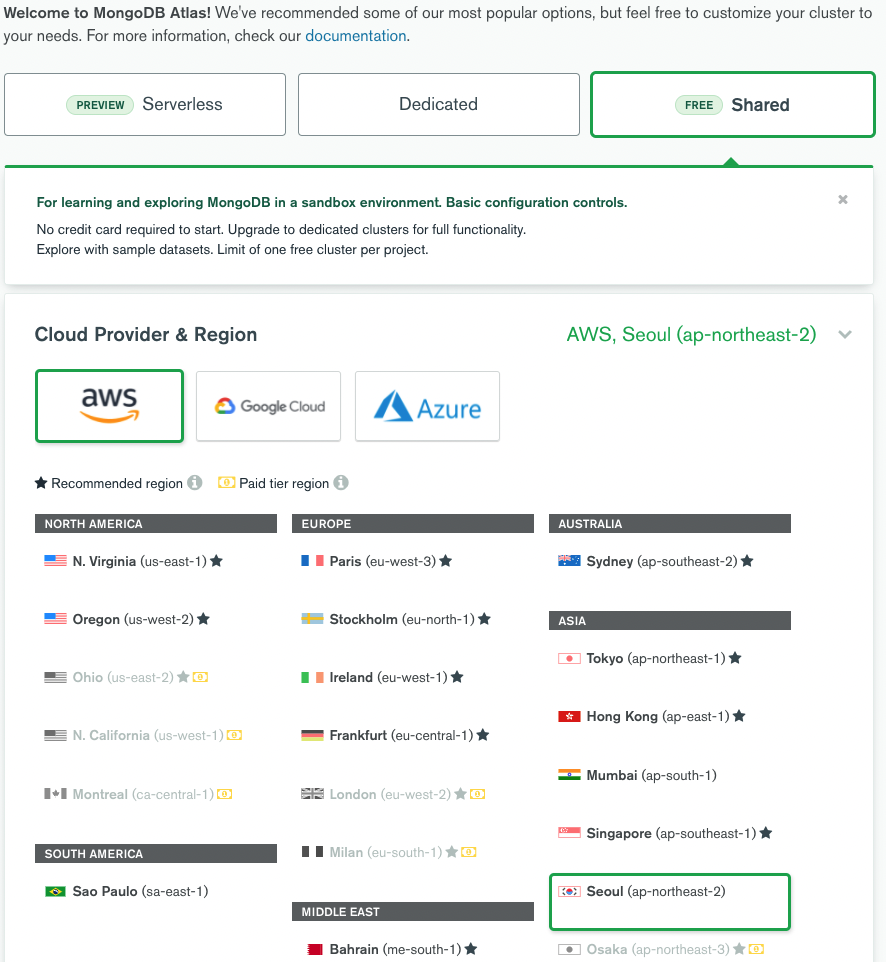The image size is (886, 962).
Task: Click the paid tier icon next to Ohio
Action: click(x=201, y=677)
